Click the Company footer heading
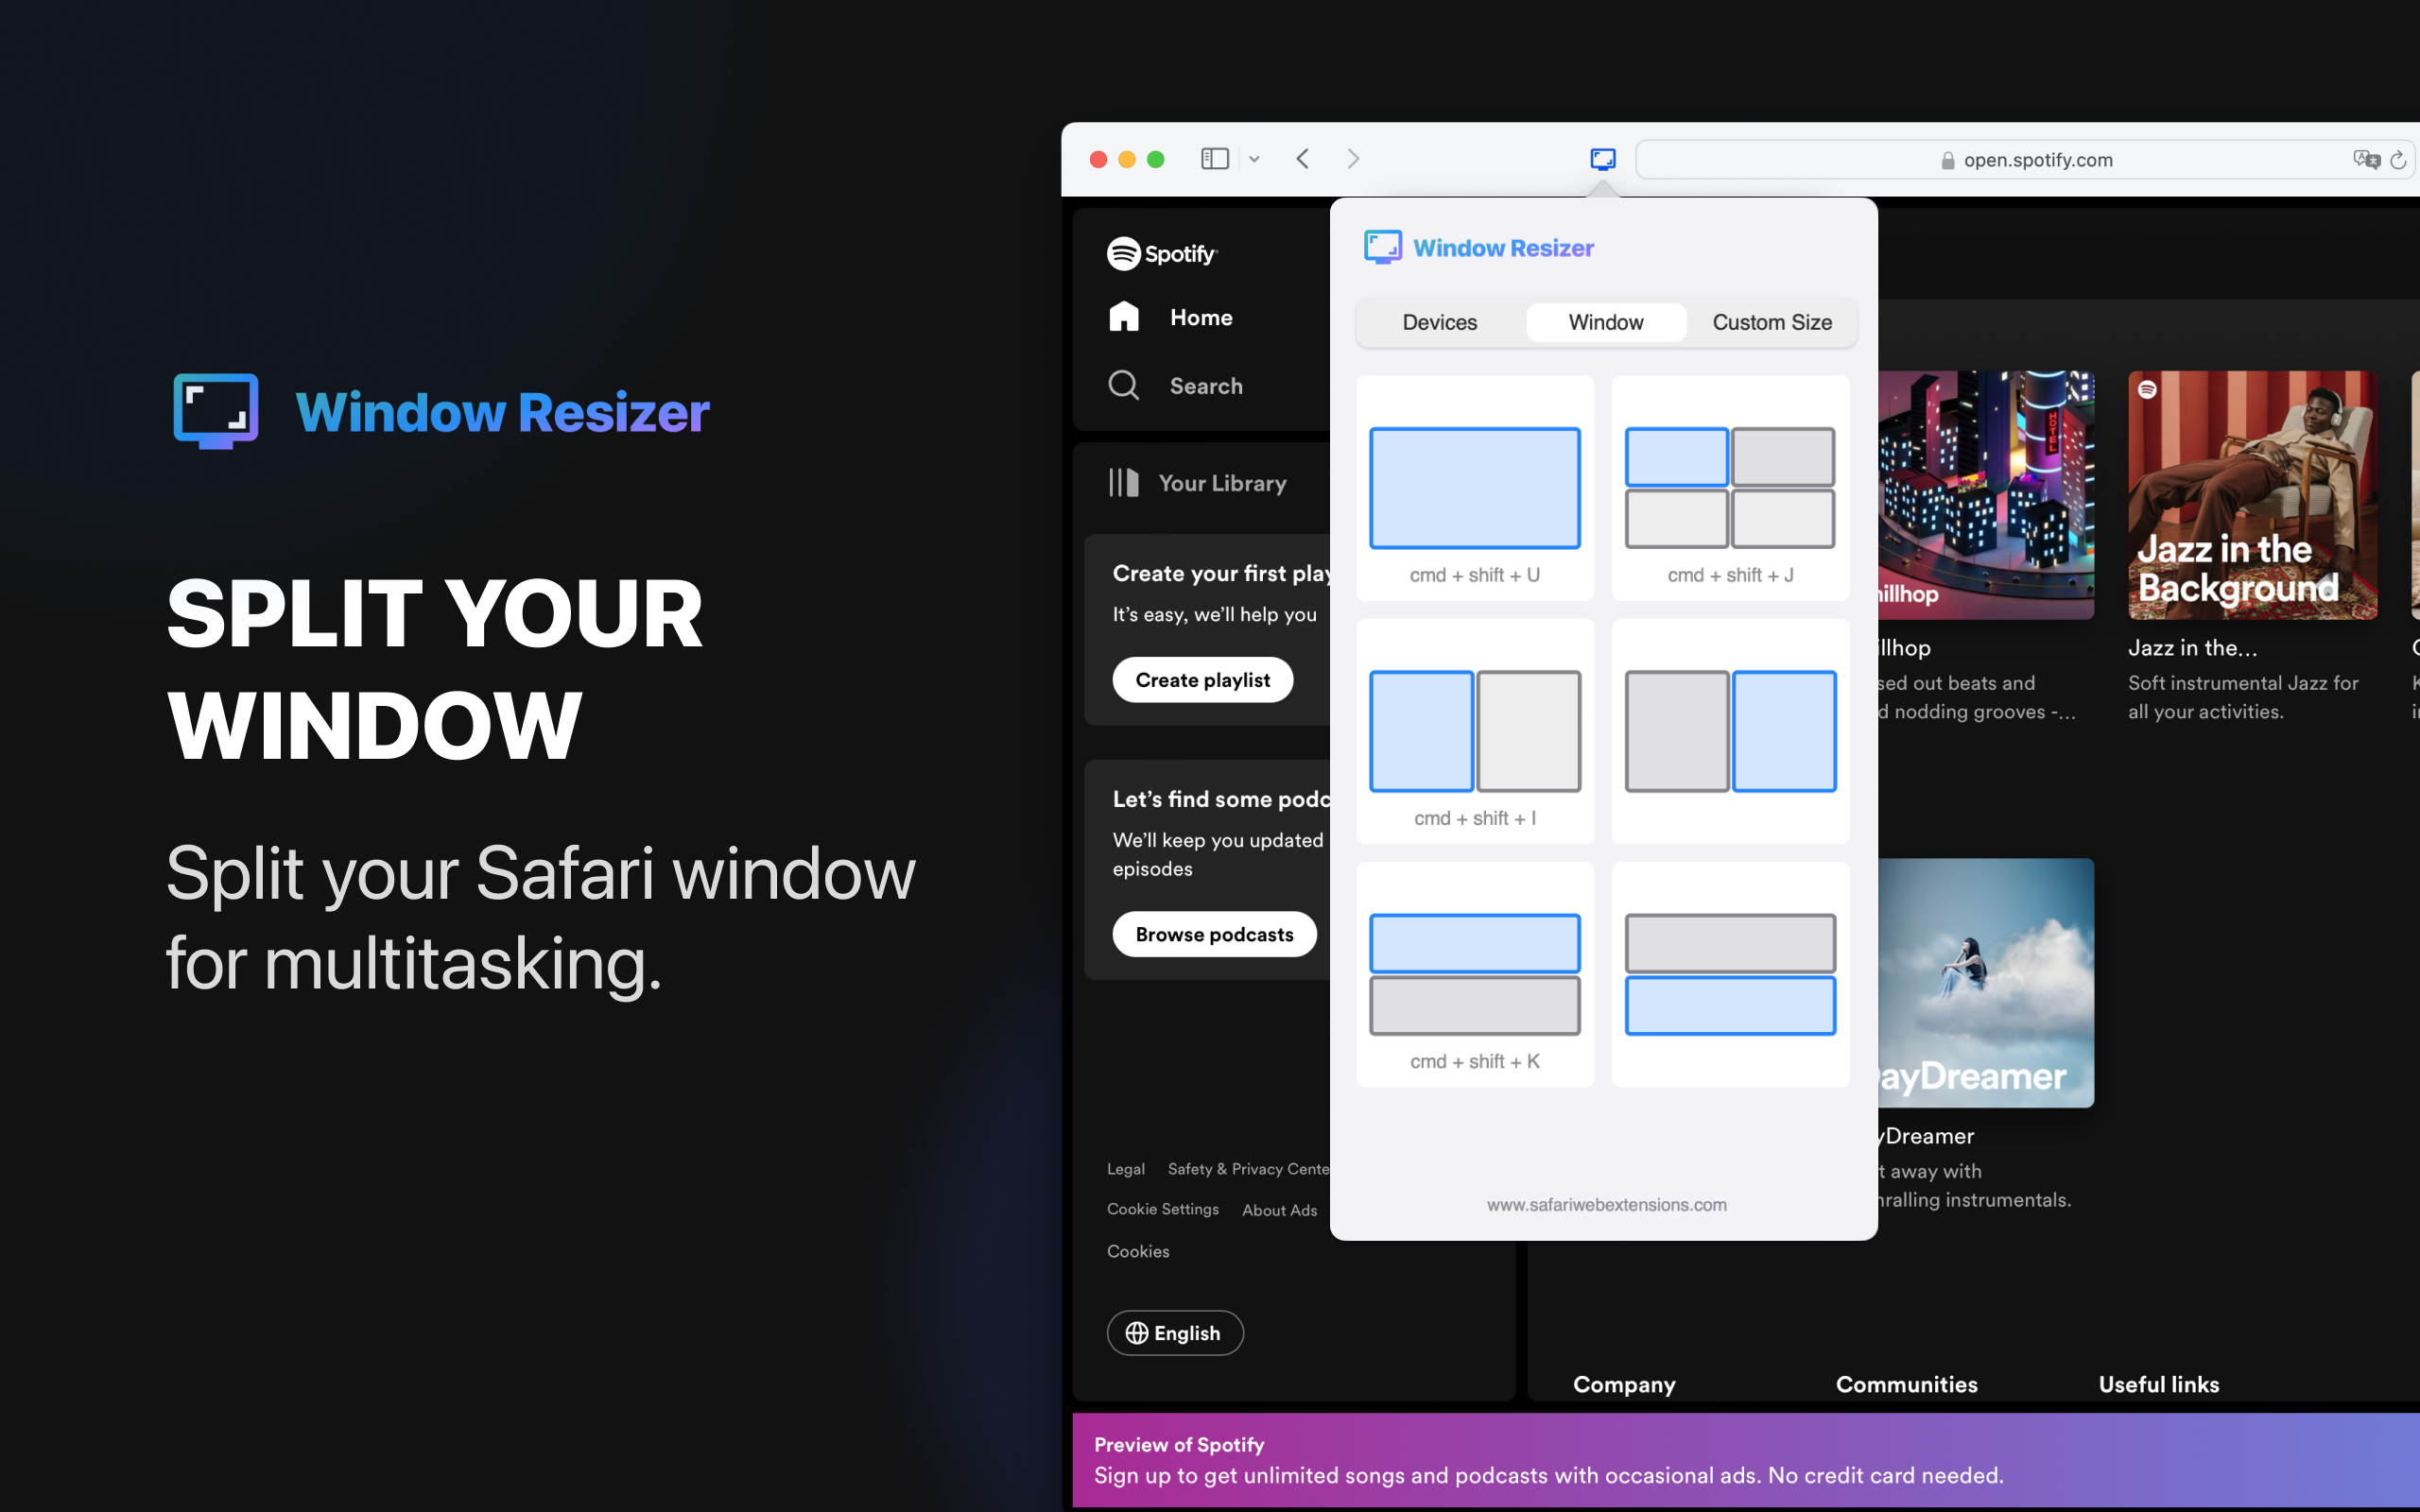Viewport: 2420px width, 1512px height. pos(1624,1384)
